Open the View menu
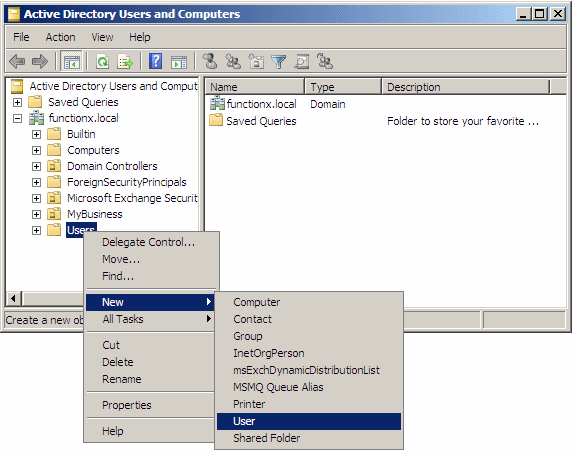573x453 pixels. [102, 37]
